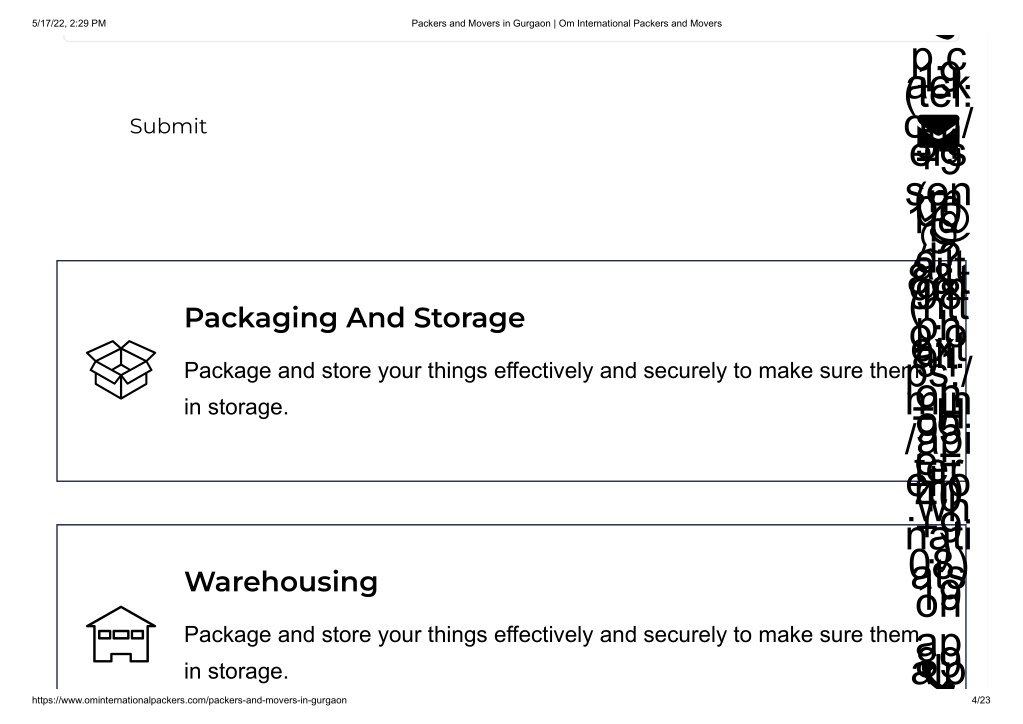Click the warehouse building icon

[x=120, y=633]
